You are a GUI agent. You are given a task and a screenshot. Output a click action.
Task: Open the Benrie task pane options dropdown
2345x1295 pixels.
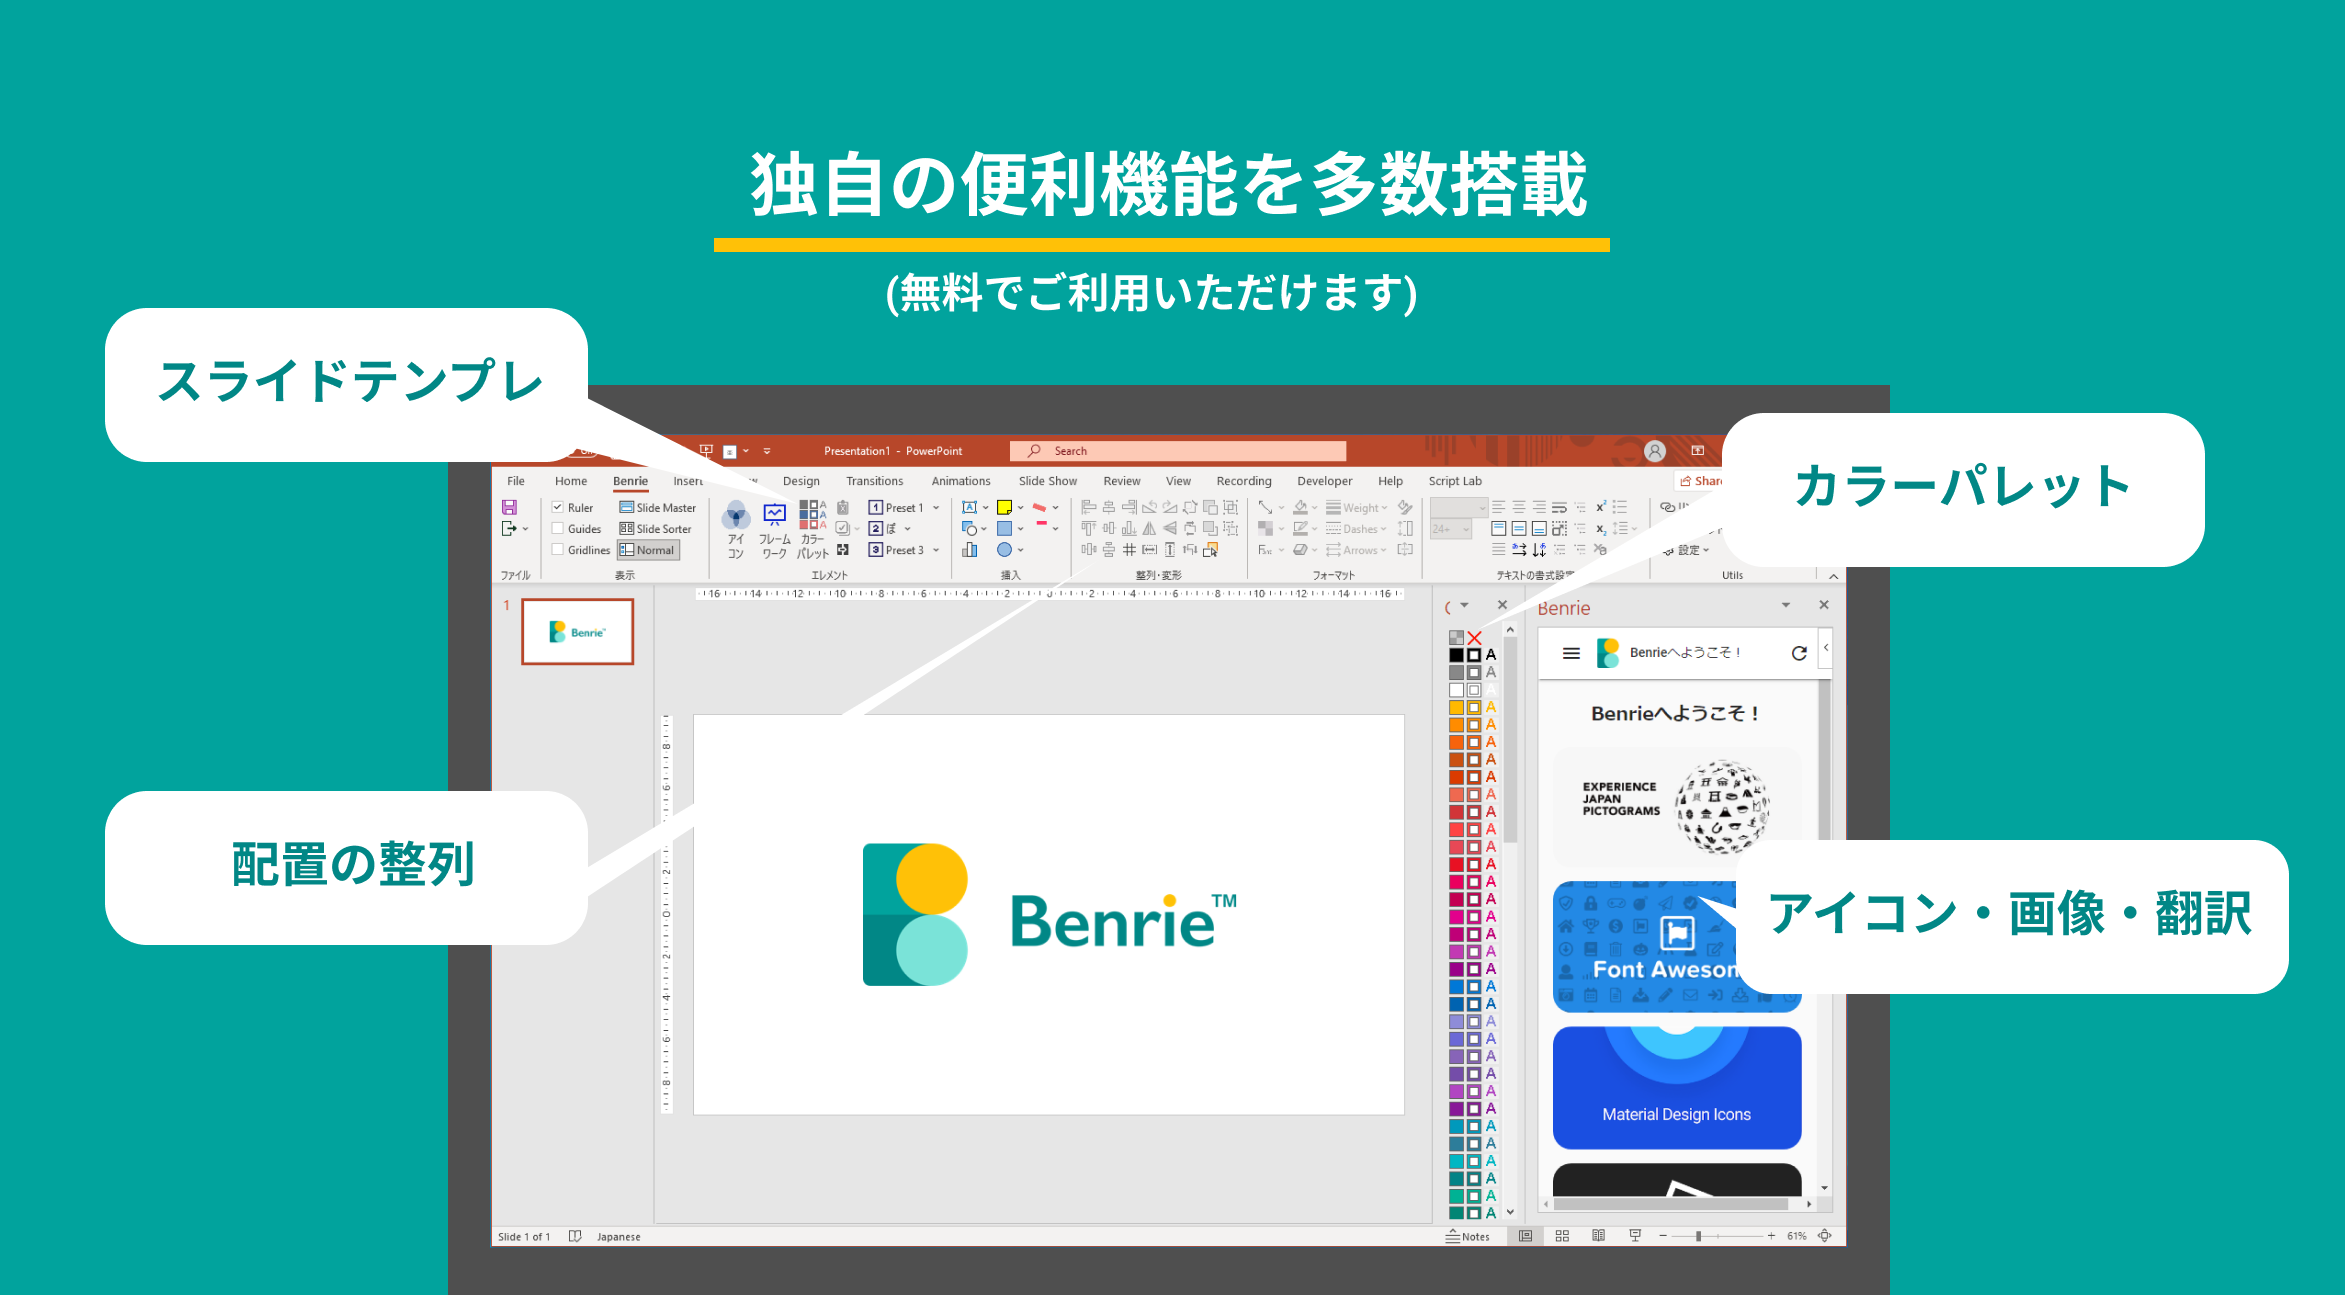point(1785,605)
